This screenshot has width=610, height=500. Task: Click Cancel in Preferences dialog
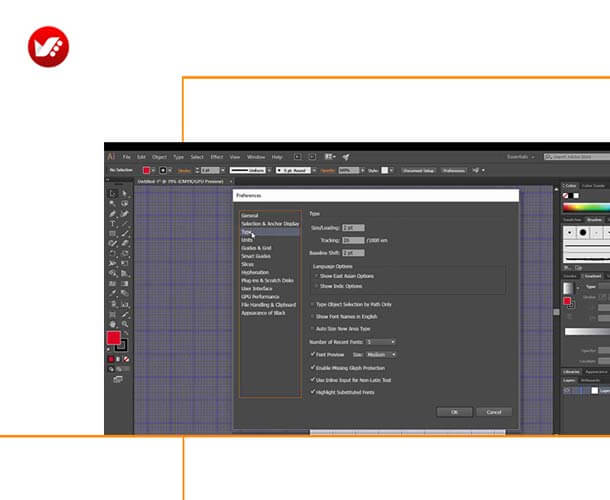click(x=494, y=412)
